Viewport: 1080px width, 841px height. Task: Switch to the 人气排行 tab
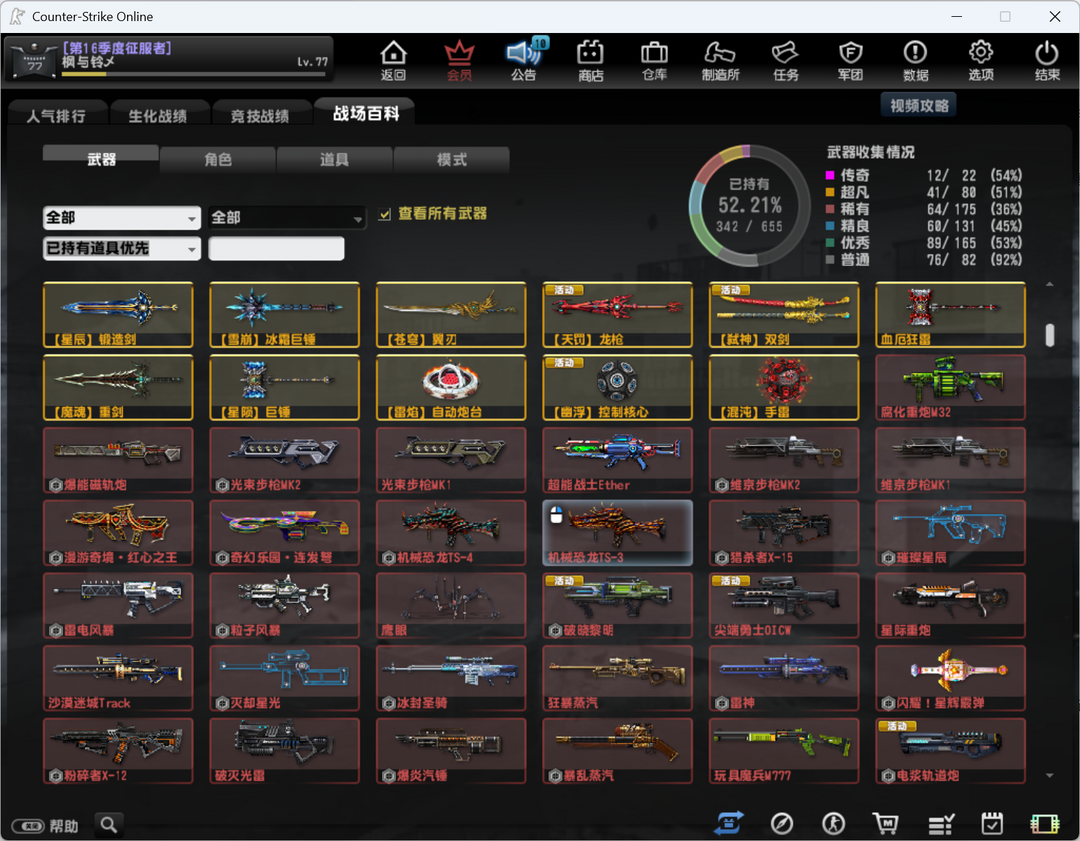pyautogui.click(x=57, y=115)
